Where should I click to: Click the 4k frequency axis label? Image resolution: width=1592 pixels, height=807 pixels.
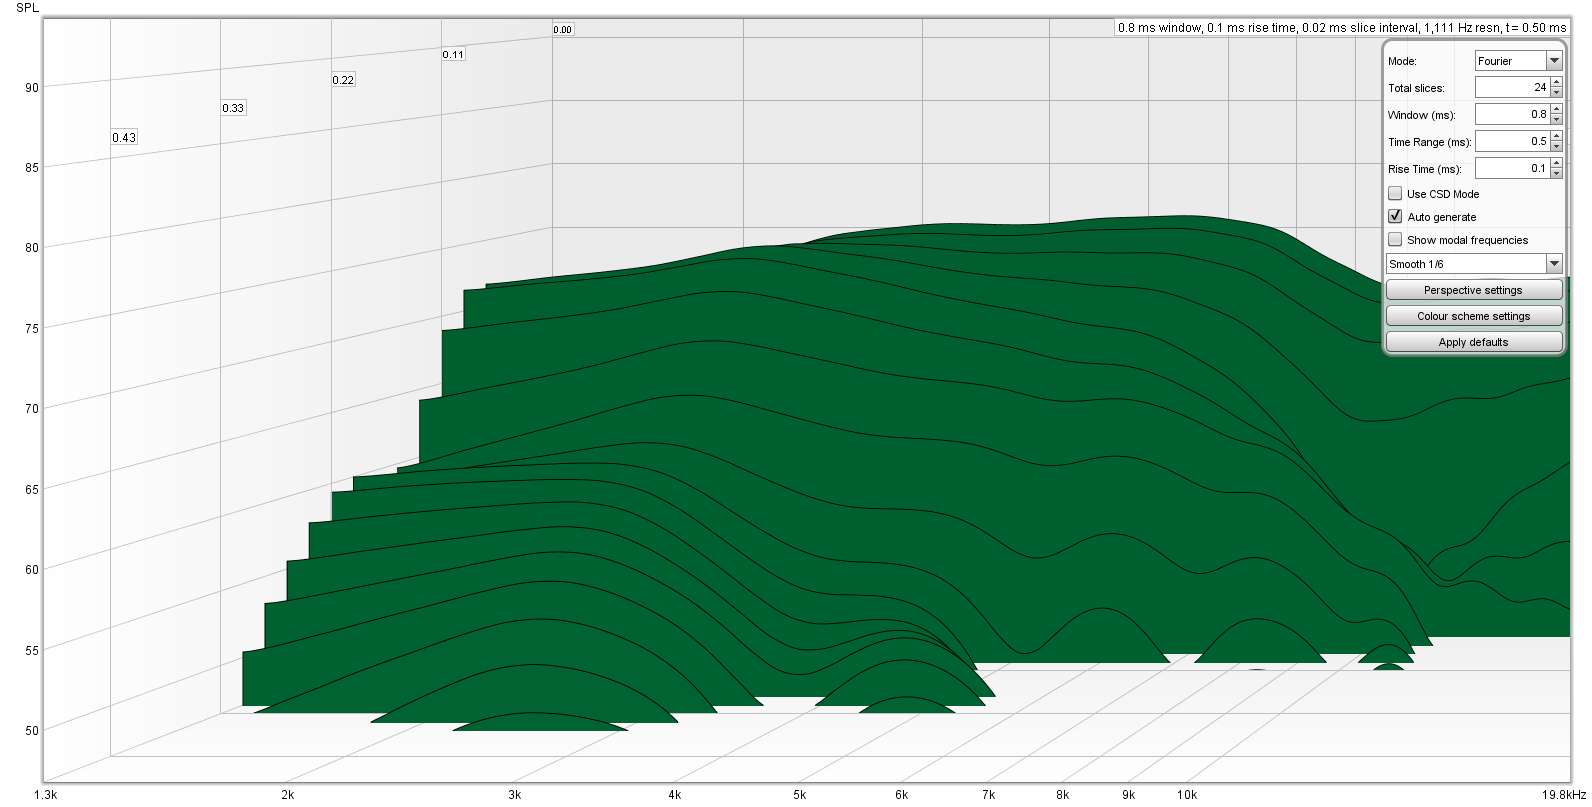(x=675, y=795)
